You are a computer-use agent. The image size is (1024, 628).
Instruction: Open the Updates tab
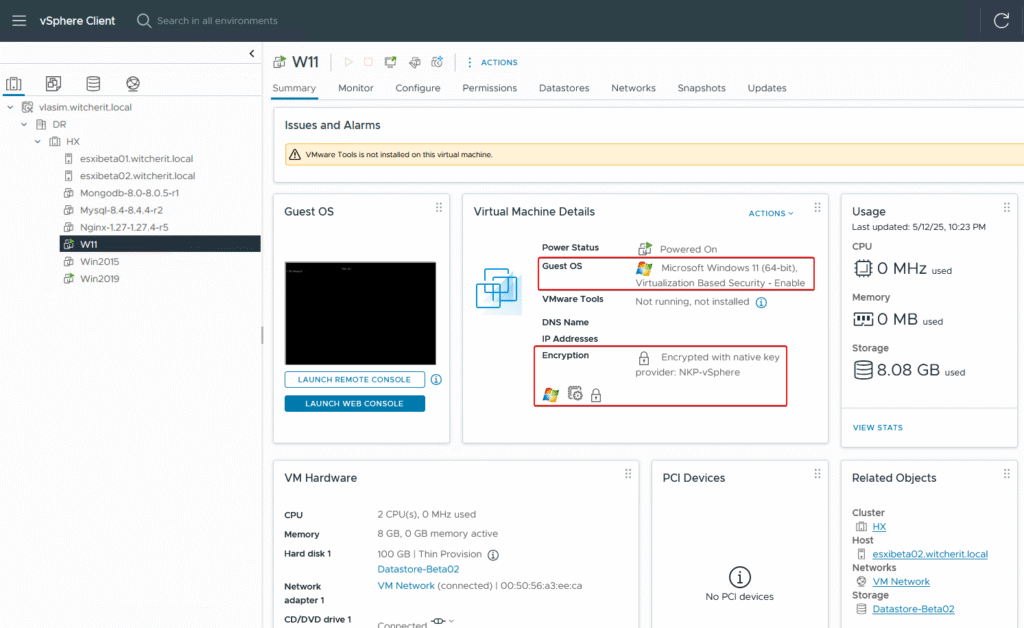coord(767,88)
